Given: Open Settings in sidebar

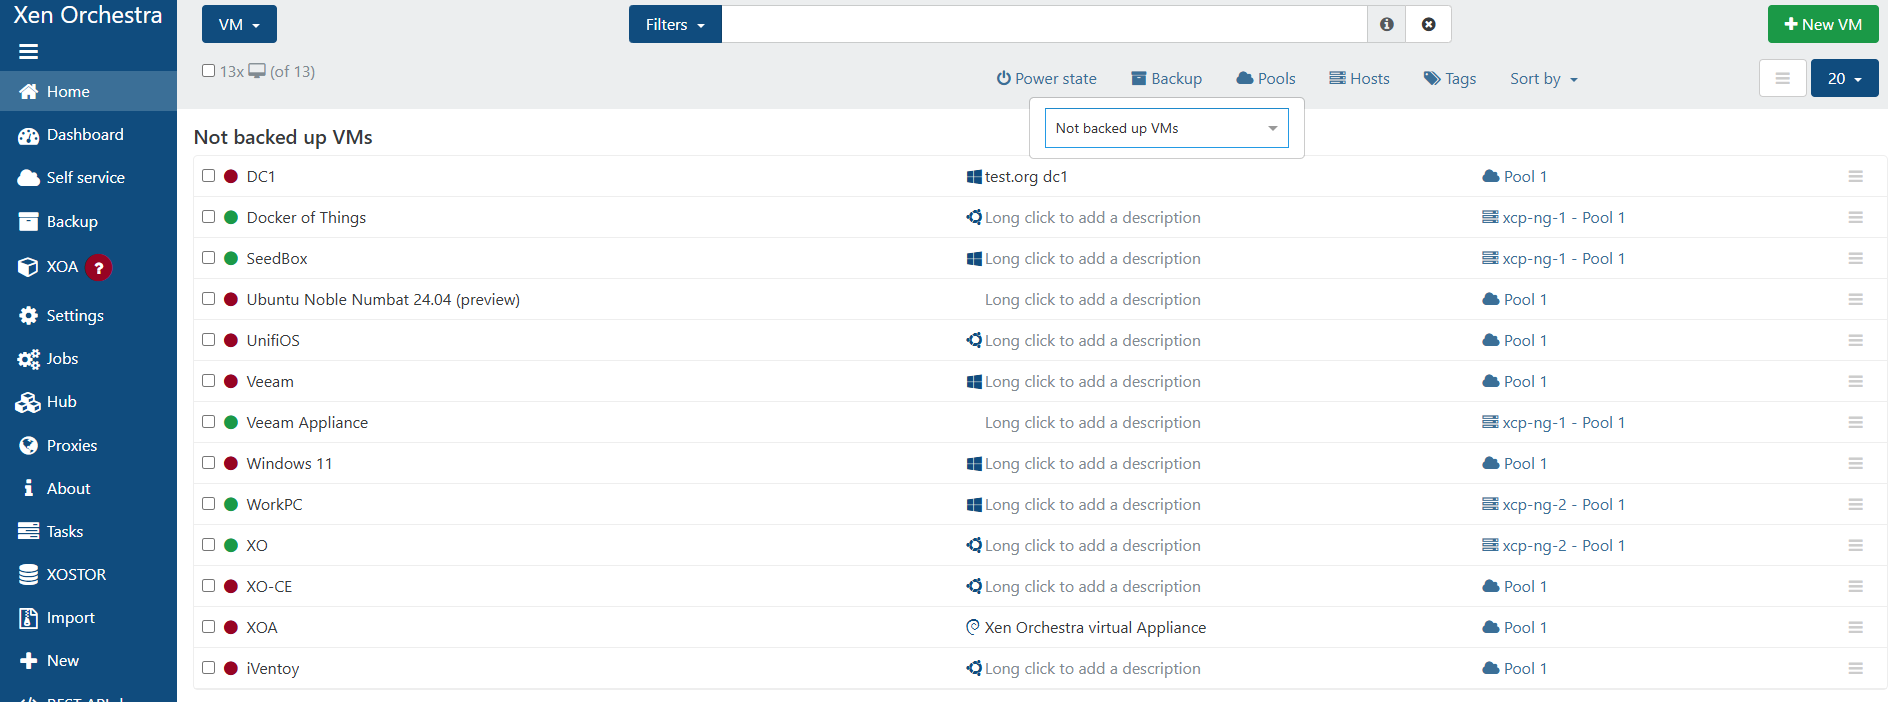Looking at the screenshot, I should click(x=88, y=316).
